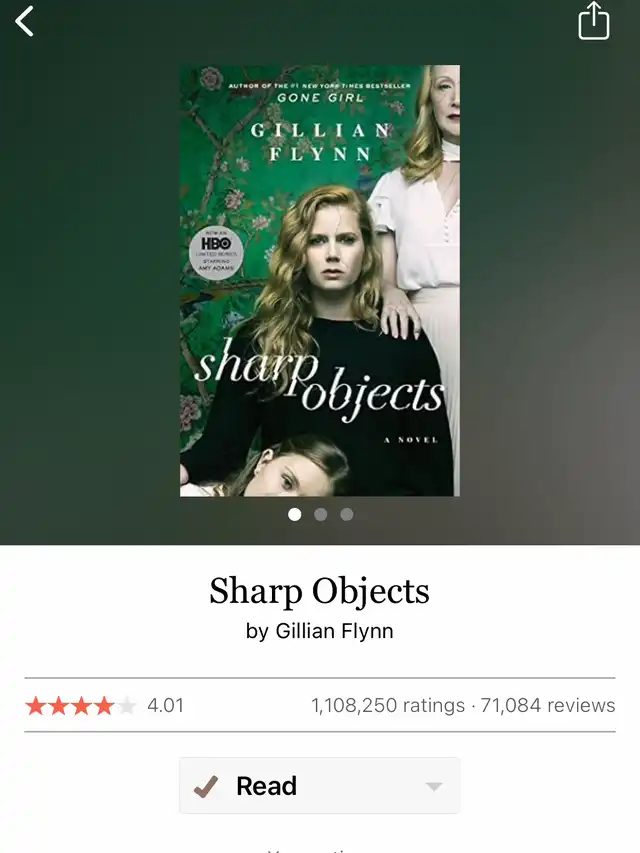Tap the HBO sticker on the cover
This screenshot has width=640, height=853.
pyautogui.click(x=216, y=253)
